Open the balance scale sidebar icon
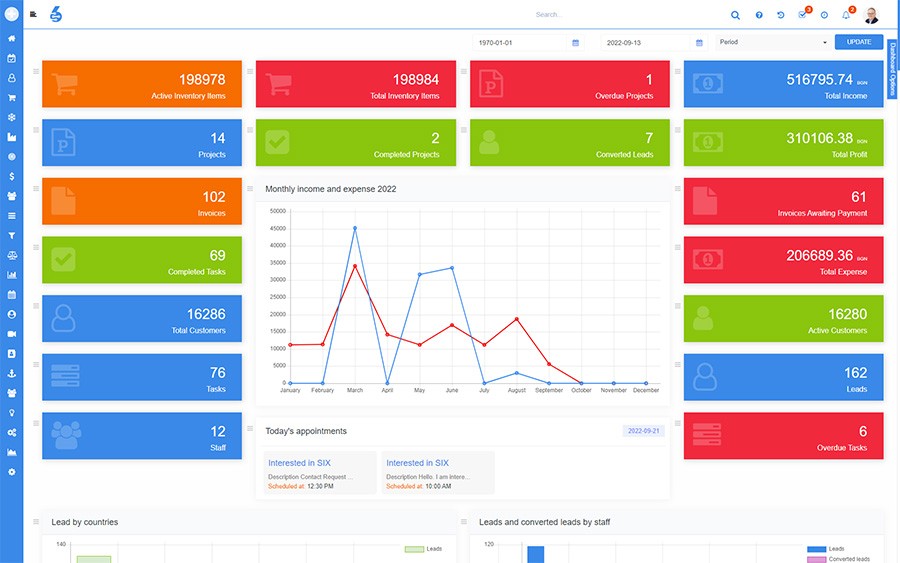The width and height of the screenshot is (900, 563). coord(11,255)
